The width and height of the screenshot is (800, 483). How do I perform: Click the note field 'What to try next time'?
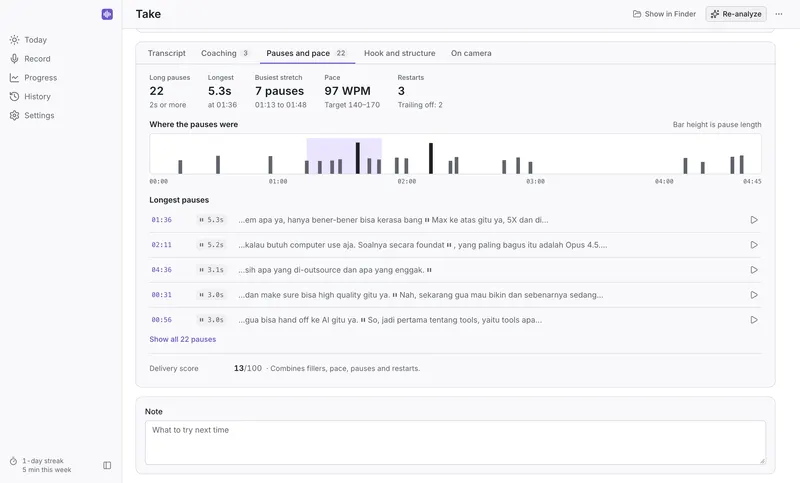455,442
